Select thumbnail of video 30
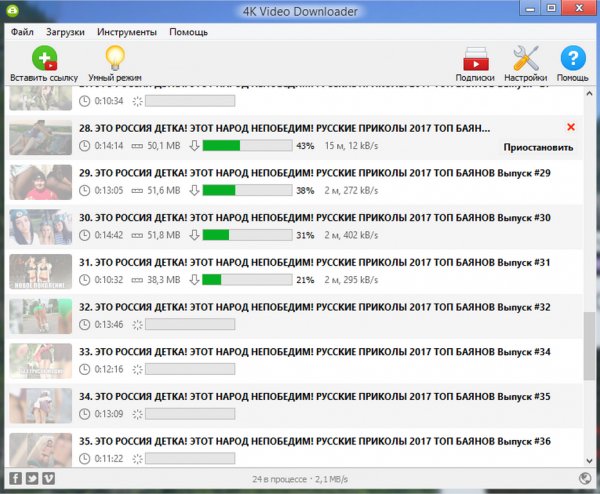Image resolution: width=600 pixels, height=494 pixels. pyautogui.click(x=41, y=227)
